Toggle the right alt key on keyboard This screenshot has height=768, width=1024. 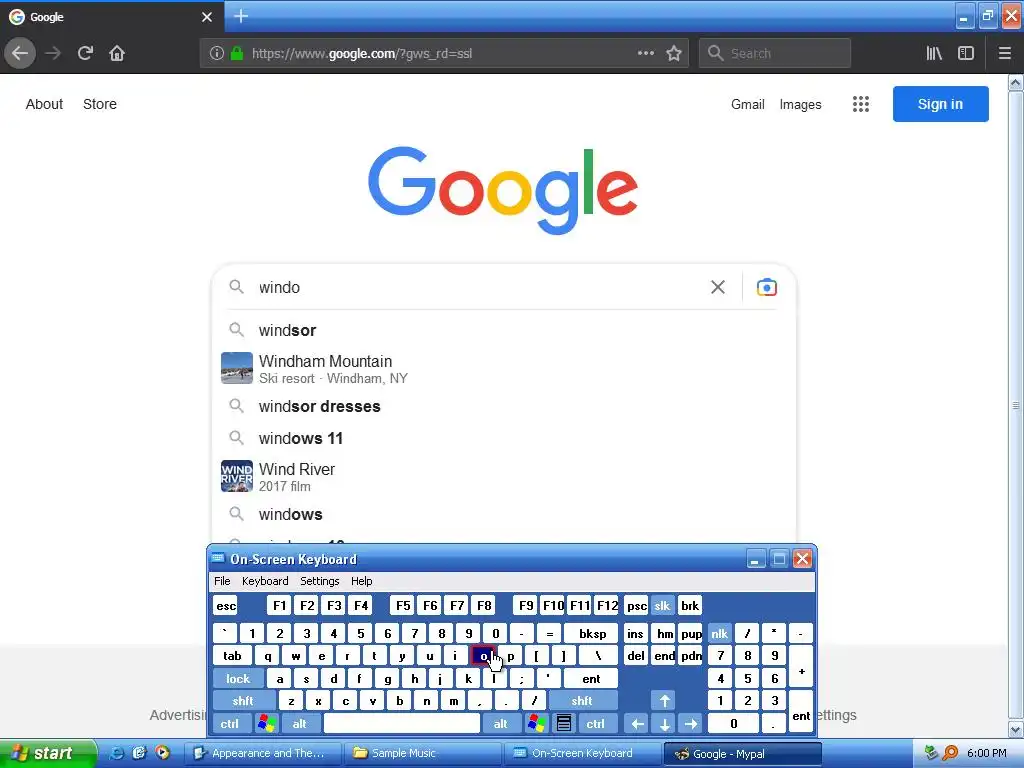[x=501, y=724]
